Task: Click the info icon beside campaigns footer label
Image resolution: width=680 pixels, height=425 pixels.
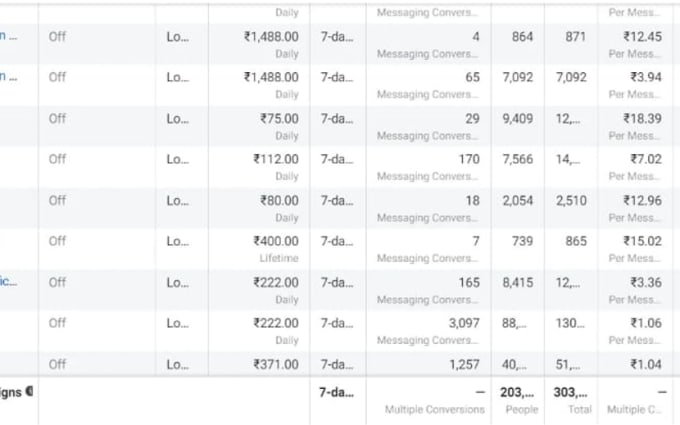Action: 29,391
